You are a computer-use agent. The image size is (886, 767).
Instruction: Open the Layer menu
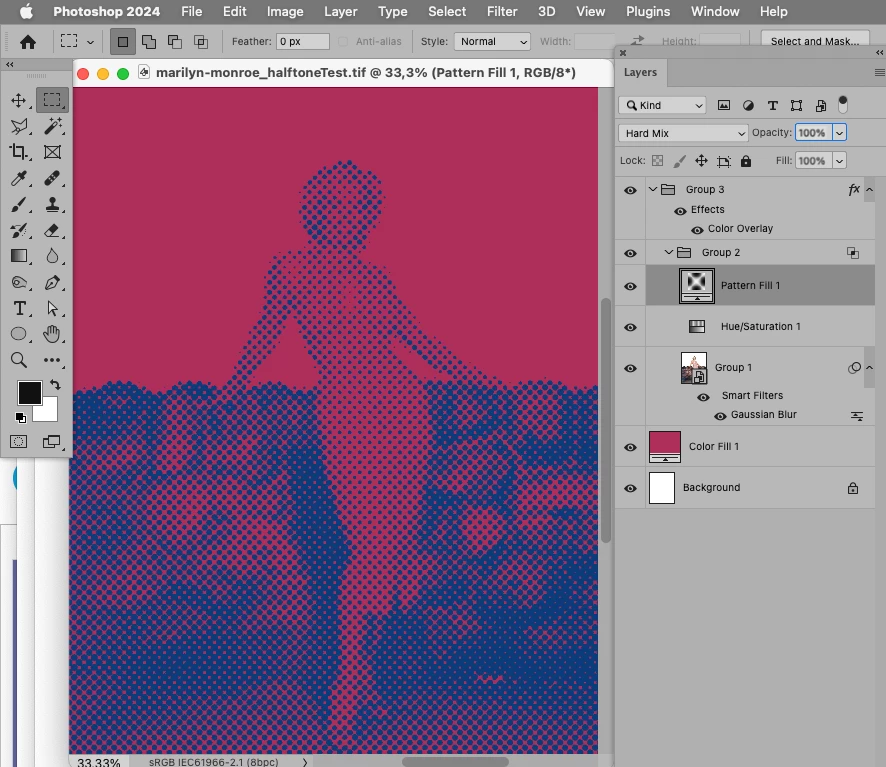pos(340,11)
